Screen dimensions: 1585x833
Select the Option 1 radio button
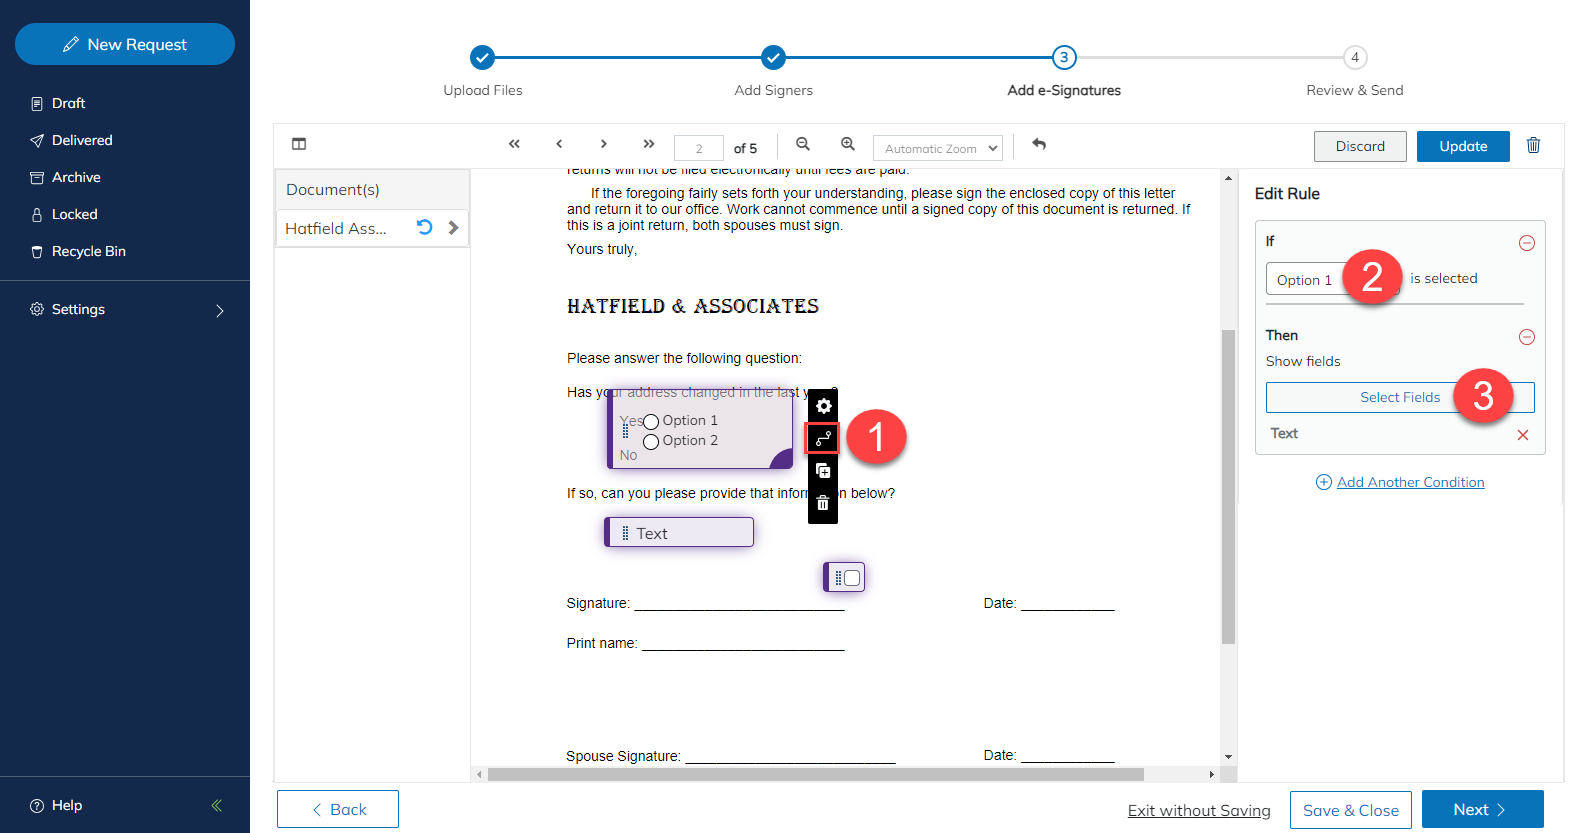point(651,422)
